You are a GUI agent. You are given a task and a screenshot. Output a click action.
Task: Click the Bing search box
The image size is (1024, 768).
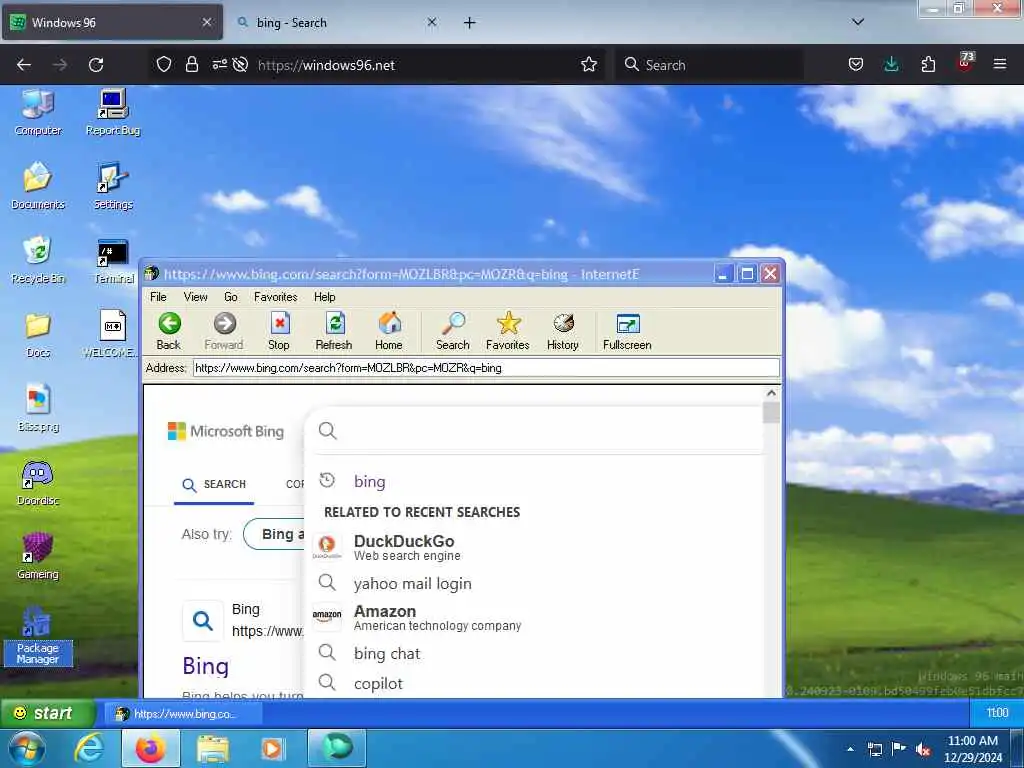(x=536, y=430)
